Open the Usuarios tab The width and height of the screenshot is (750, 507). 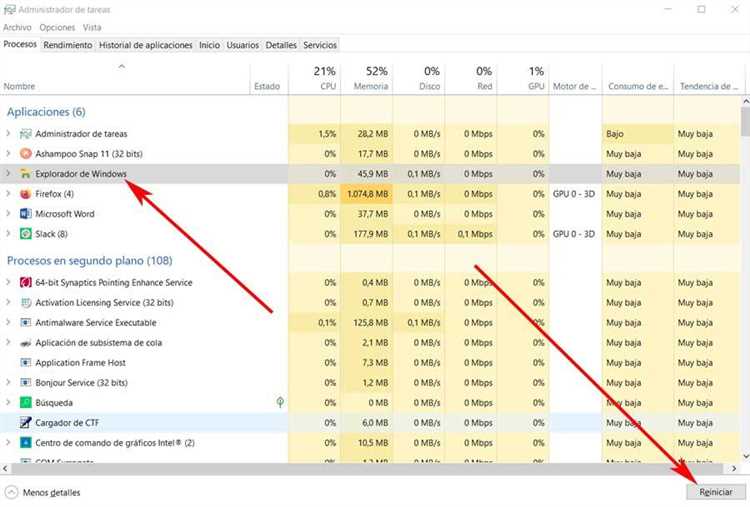pyautogui.click(x=243, y=45)
